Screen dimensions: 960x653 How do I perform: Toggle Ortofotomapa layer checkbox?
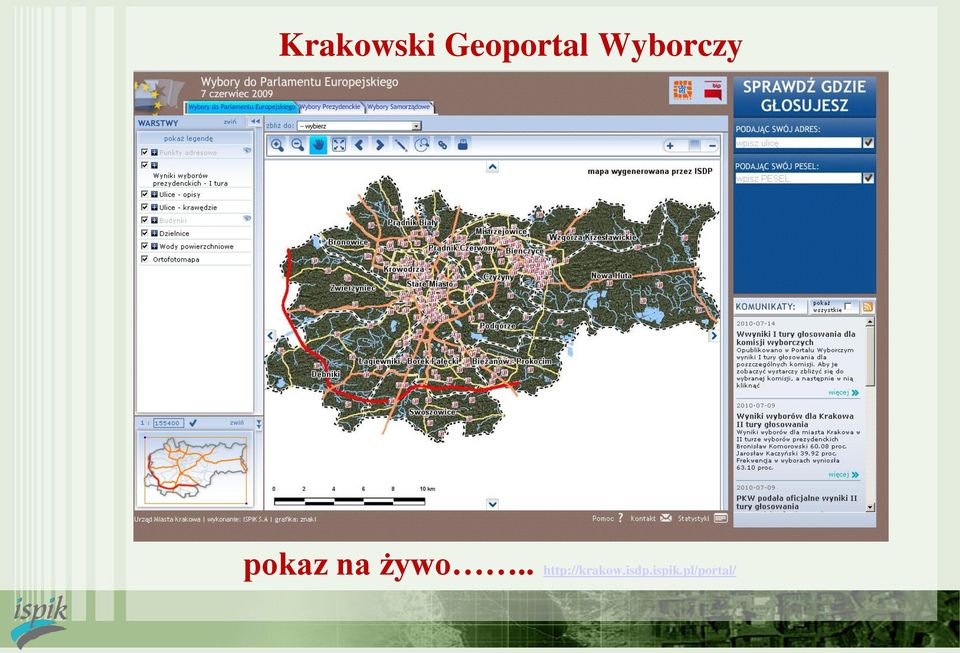coord(144,259)
